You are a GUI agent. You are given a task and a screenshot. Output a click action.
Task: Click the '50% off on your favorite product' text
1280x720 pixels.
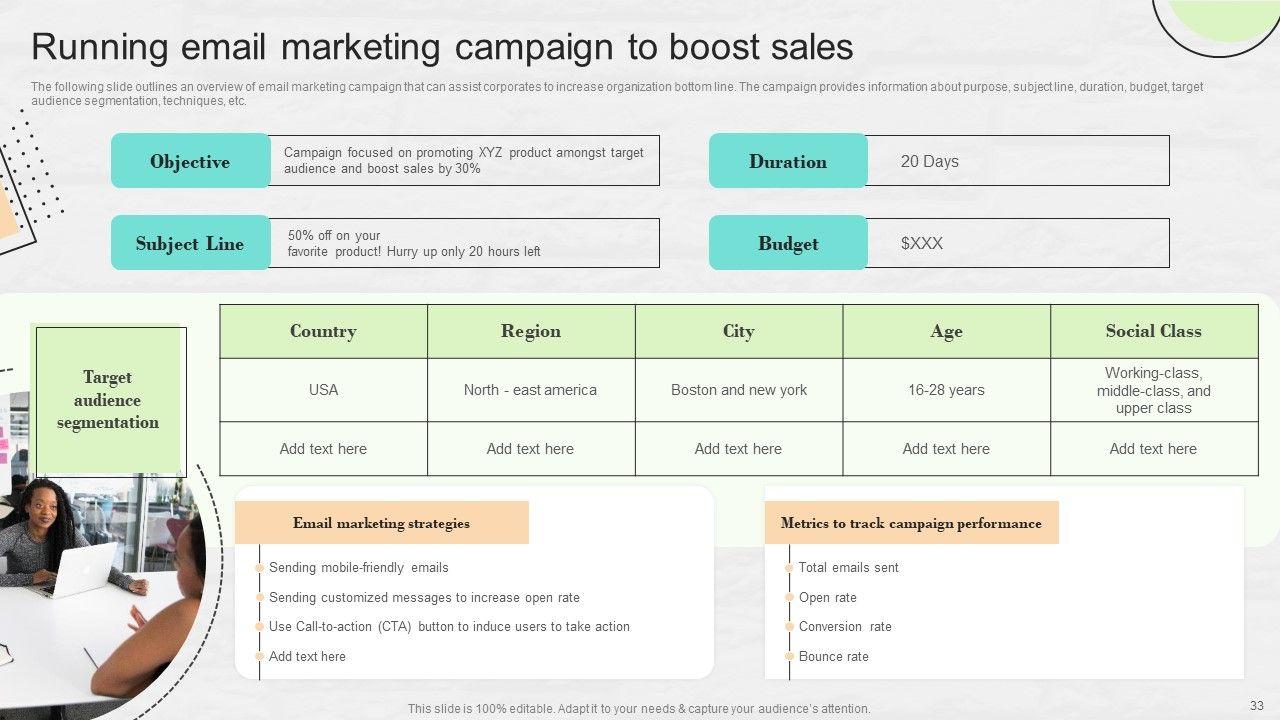(414, 244)
